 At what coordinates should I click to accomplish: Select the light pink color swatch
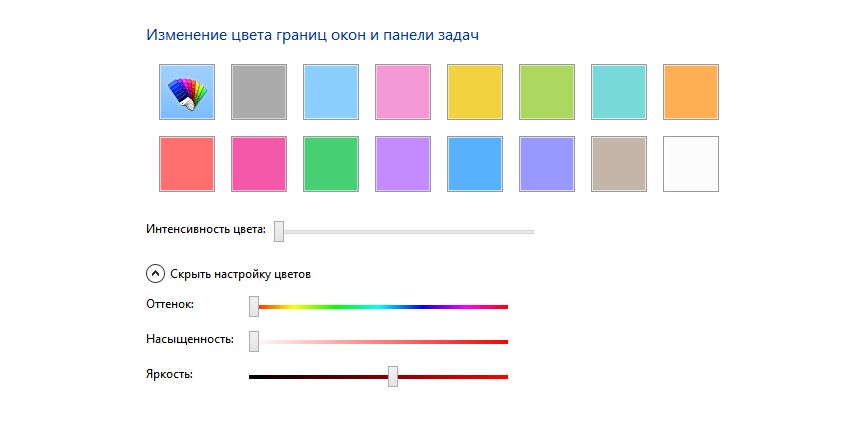tap(403, 92)
